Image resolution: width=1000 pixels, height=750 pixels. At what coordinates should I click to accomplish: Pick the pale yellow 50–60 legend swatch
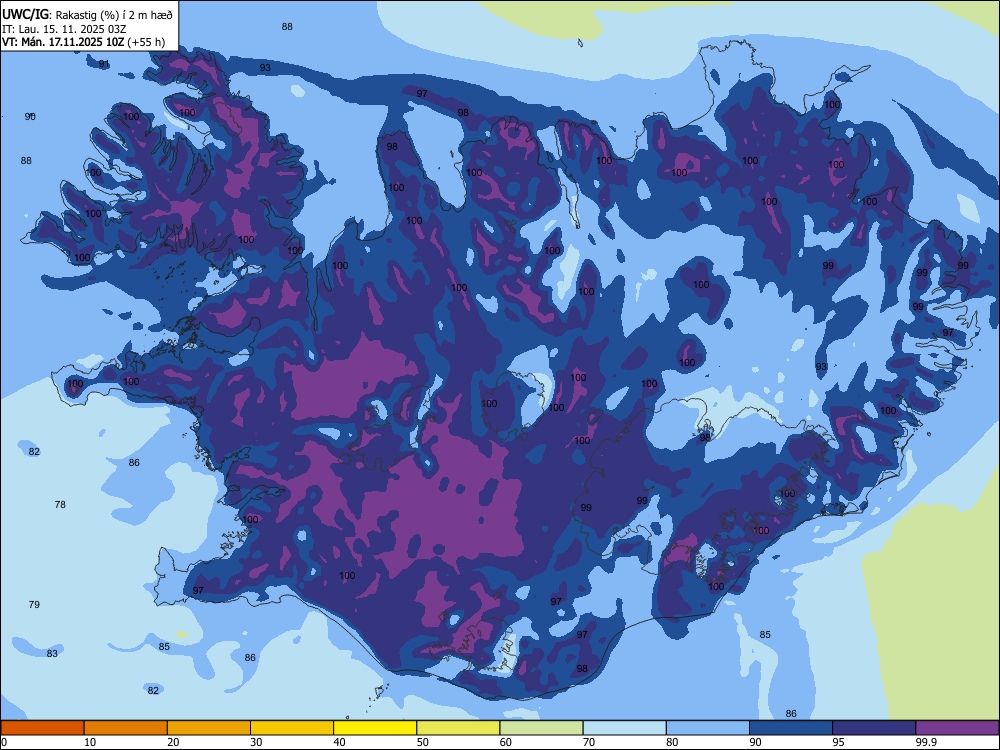(x=458, y=728)
